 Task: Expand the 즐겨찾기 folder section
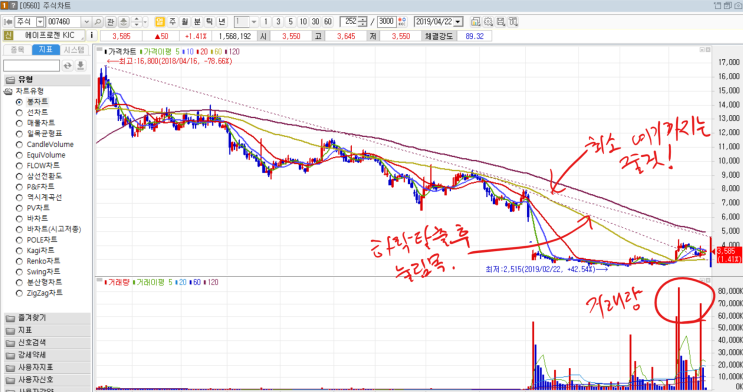[46, 318]
